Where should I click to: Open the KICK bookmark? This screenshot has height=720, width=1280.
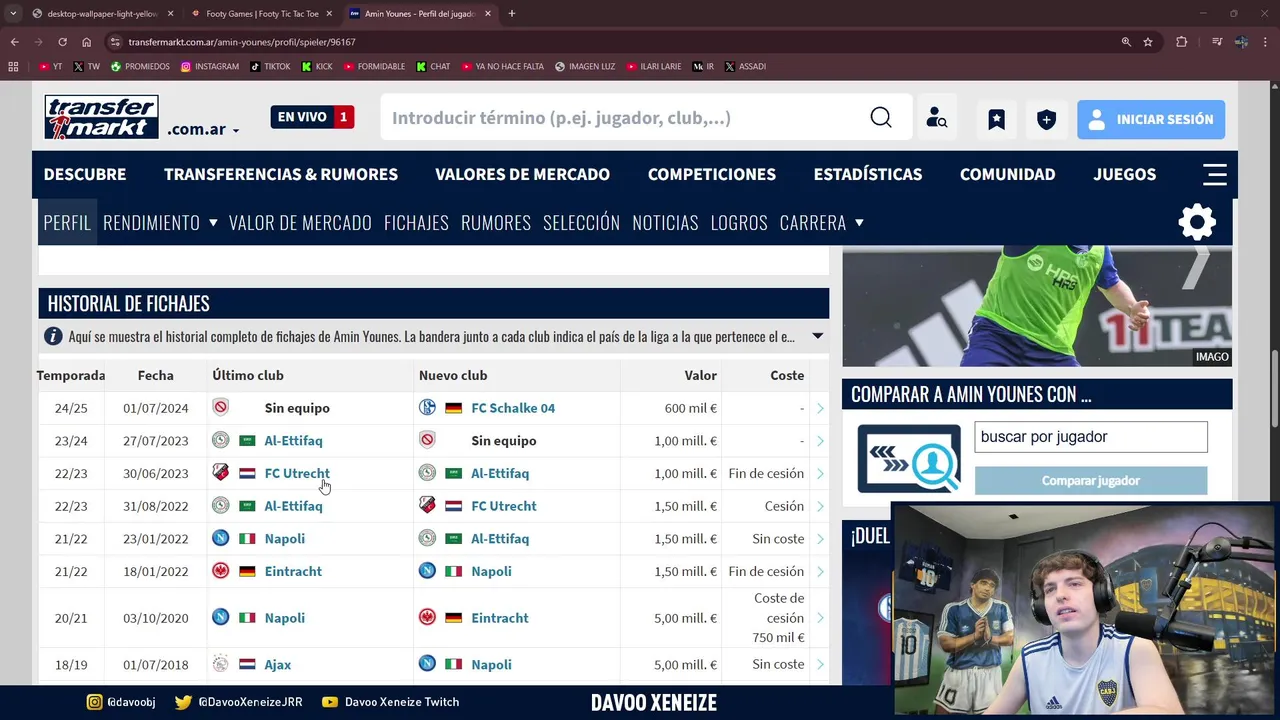pos(317,67)
